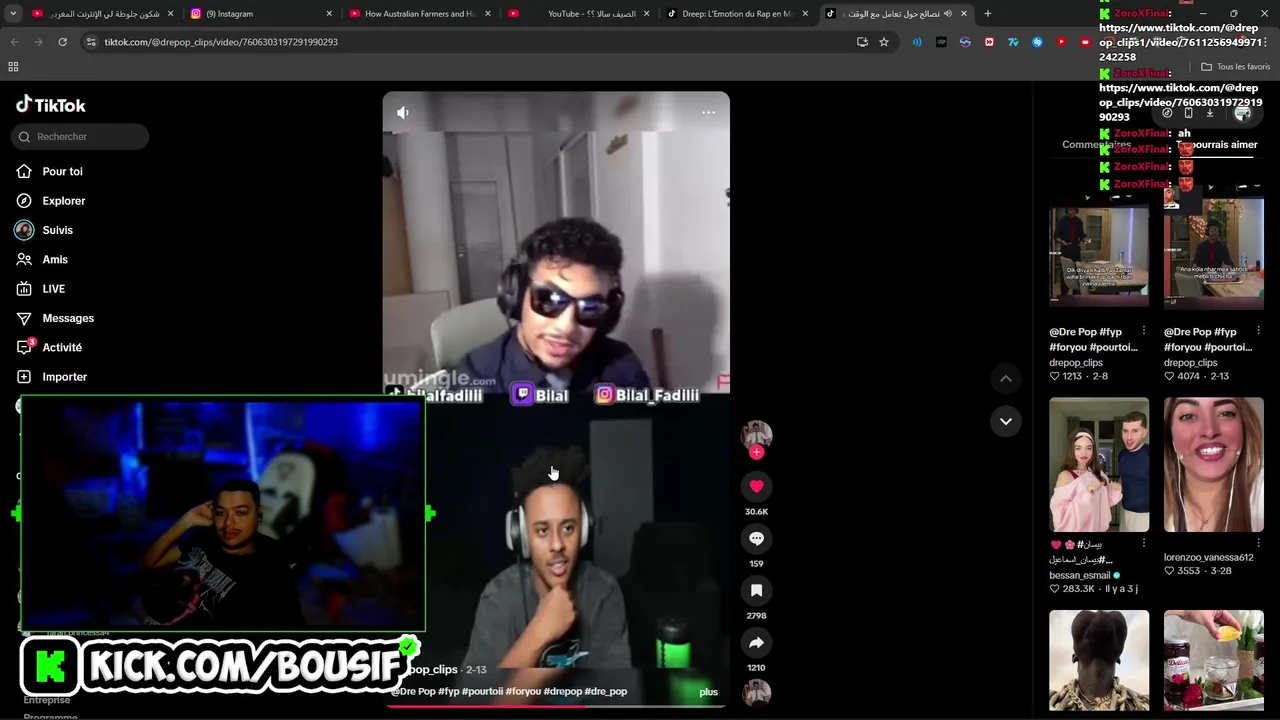
Task: Seek on the red video progress bar
Action: 555,705
